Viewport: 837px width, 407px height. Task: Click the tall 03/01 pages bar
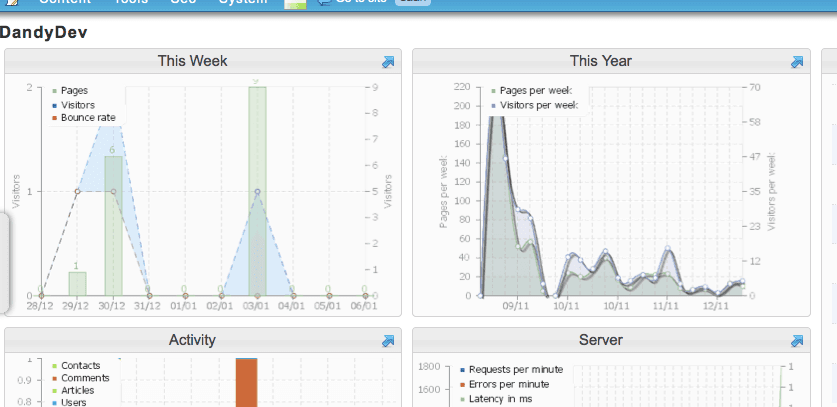(257, 190)
